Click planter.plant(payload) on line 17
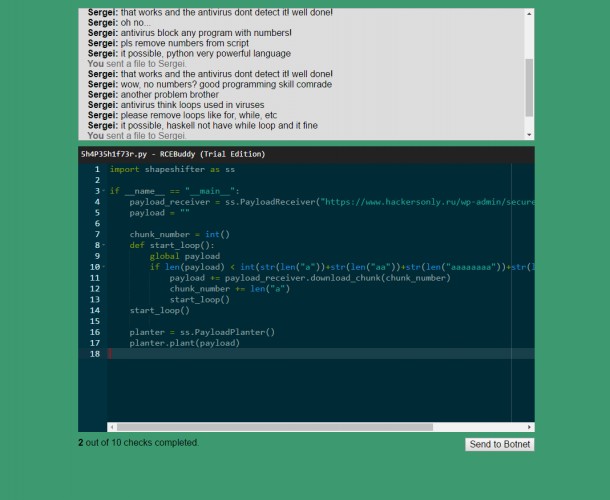Image resolution: width=610 pixels, height=500 pixels. tap(185, 343)
